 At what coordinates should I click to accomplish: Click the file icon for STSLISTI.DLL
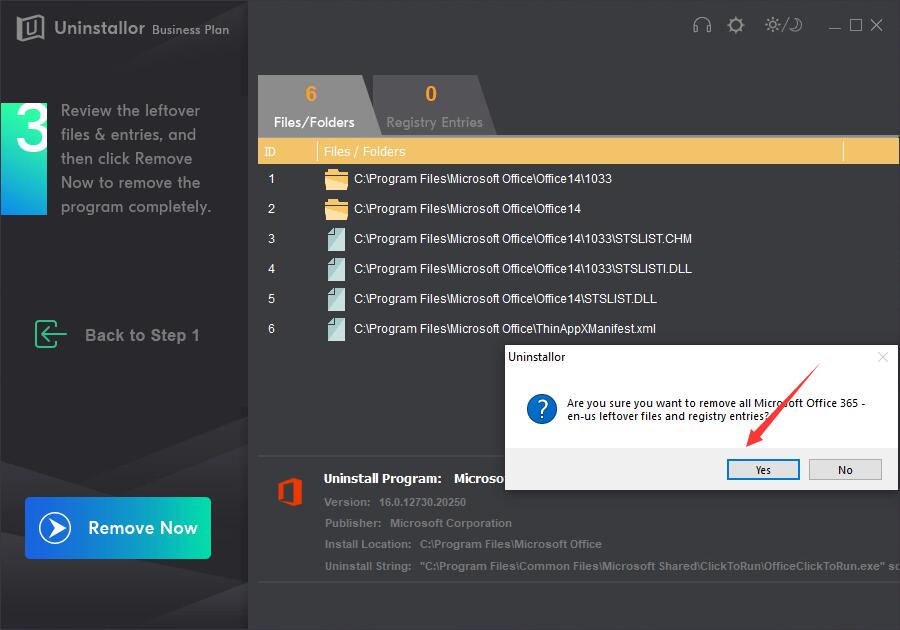click(336, 269)
